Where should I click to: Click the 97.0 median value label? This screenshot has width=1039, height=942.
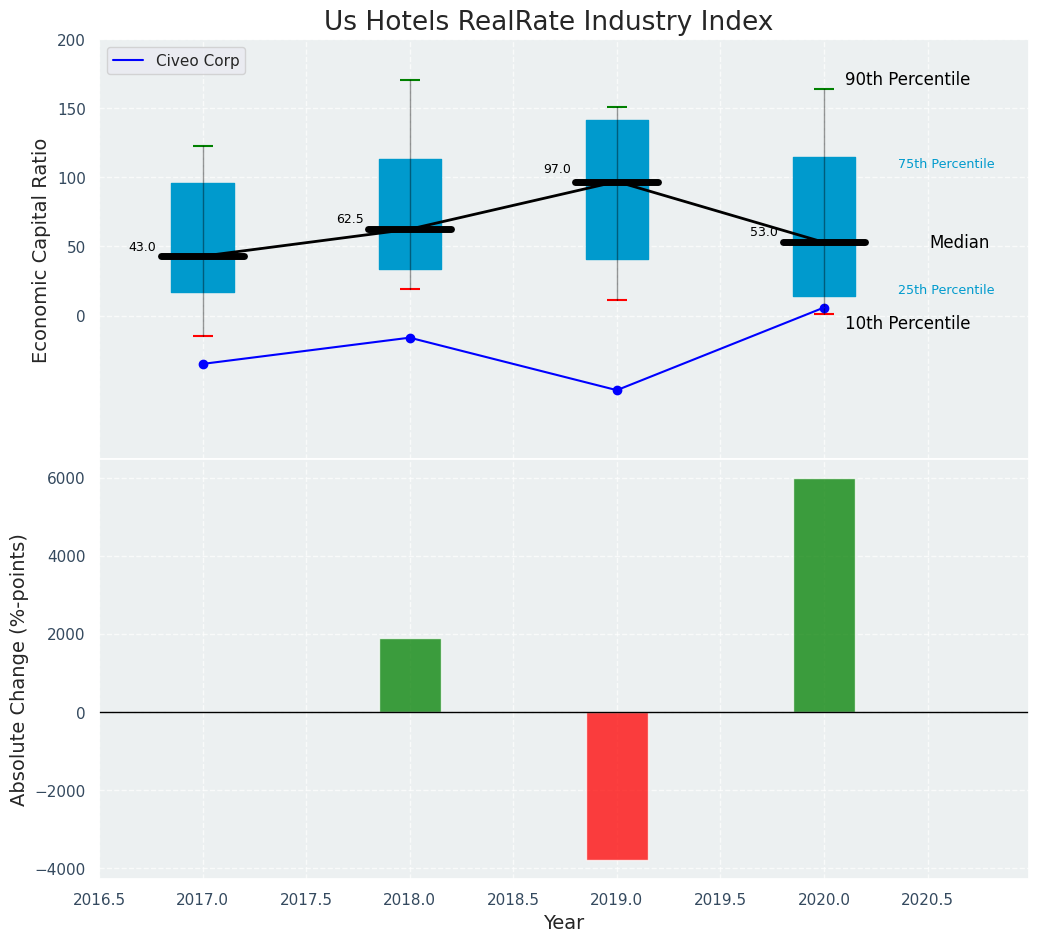click(557, 170)
